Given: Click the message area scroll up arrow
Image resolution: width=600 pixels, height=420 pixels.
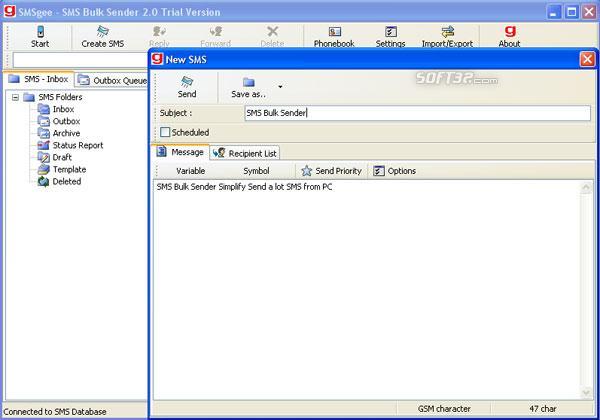Looking at the screenshot, I should [x=586, y=187].
